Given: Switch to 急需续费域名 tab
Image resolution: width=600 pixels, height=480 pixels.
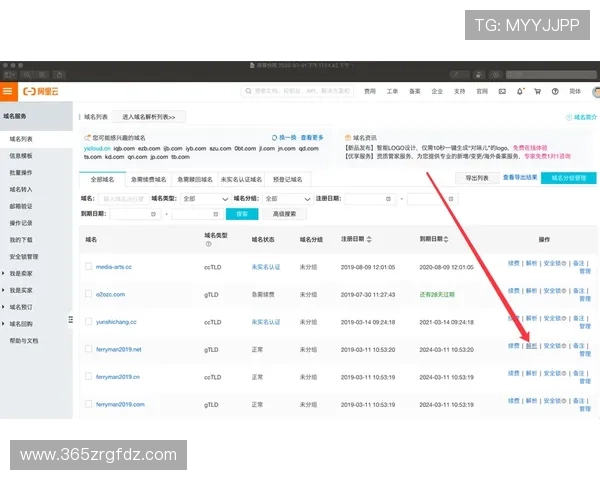Looking at the screenshot, I should [x=148, y=179].
